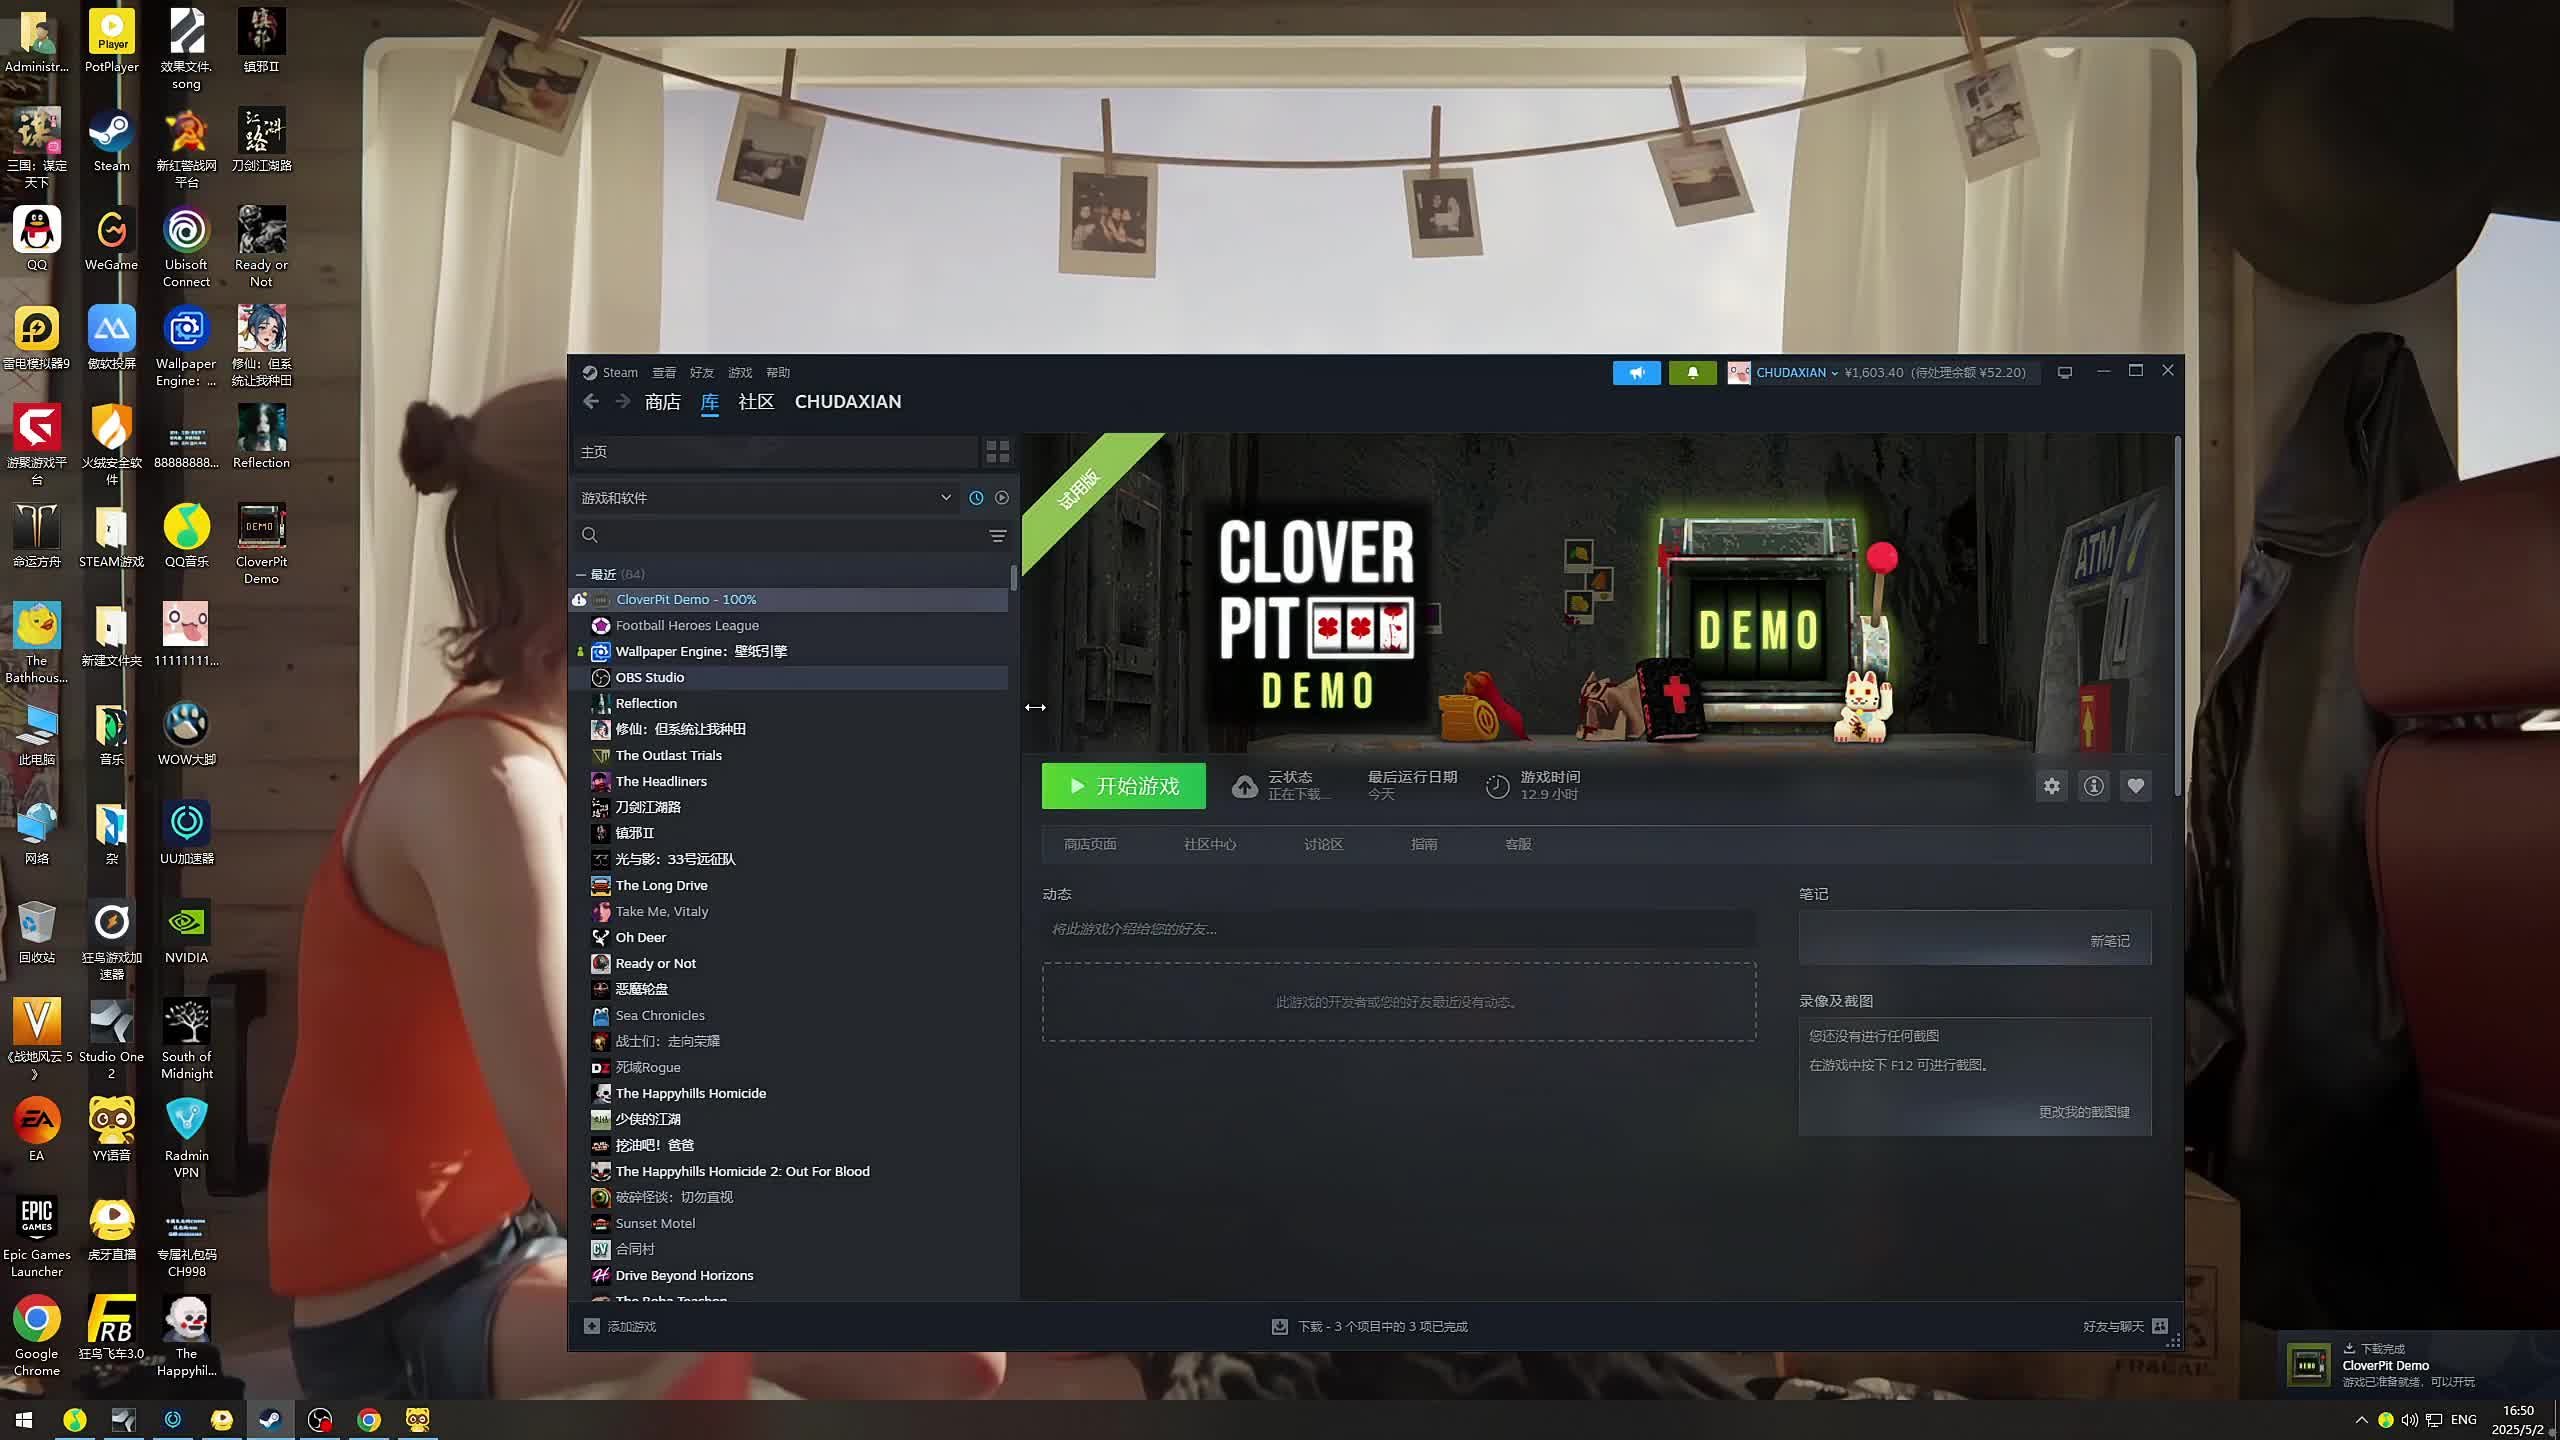Go back with the navigation left arrow
Viewport: 2560px width, 1440px height.
pyautogui.click(x=591, y=401)
